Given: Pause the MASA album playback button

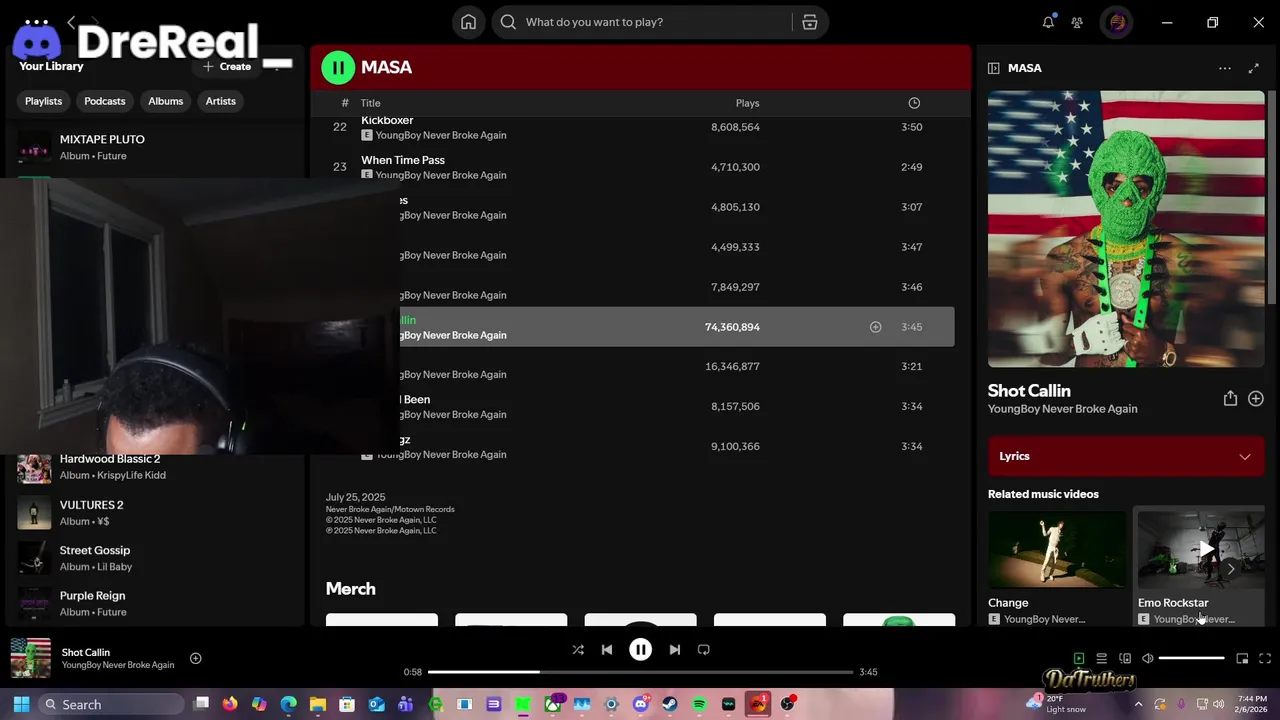Looking at the screenshot, I should coord(338,67).
